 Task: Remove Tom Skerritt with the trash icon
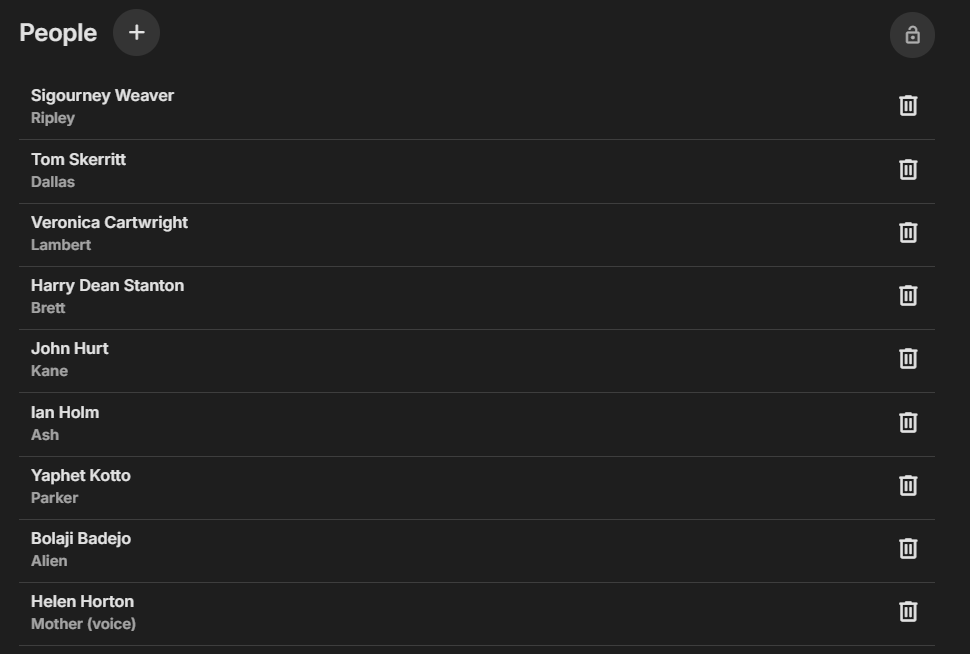[908, 170]
